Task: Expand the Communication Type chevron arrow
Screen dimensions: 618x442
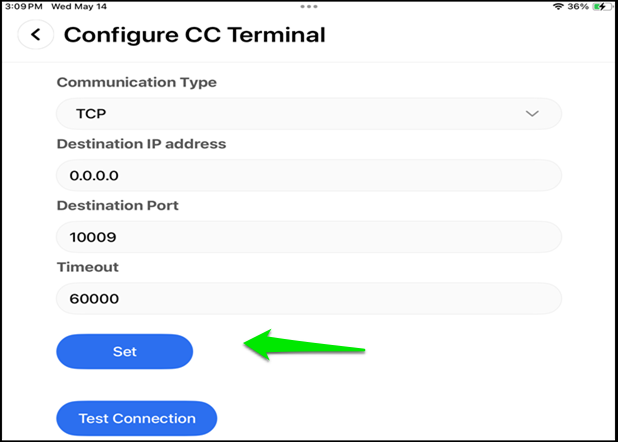Action: click(x=532, y=114)
